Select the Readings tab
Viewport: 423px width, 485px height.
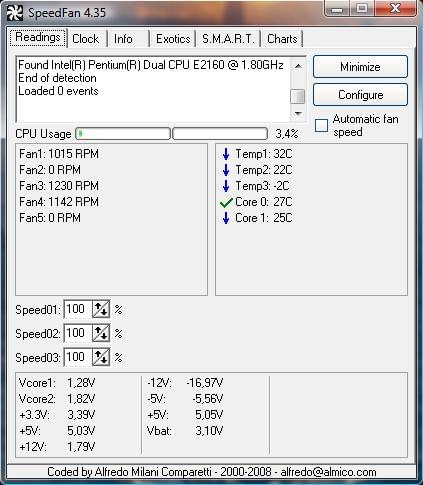click(38, 37)
